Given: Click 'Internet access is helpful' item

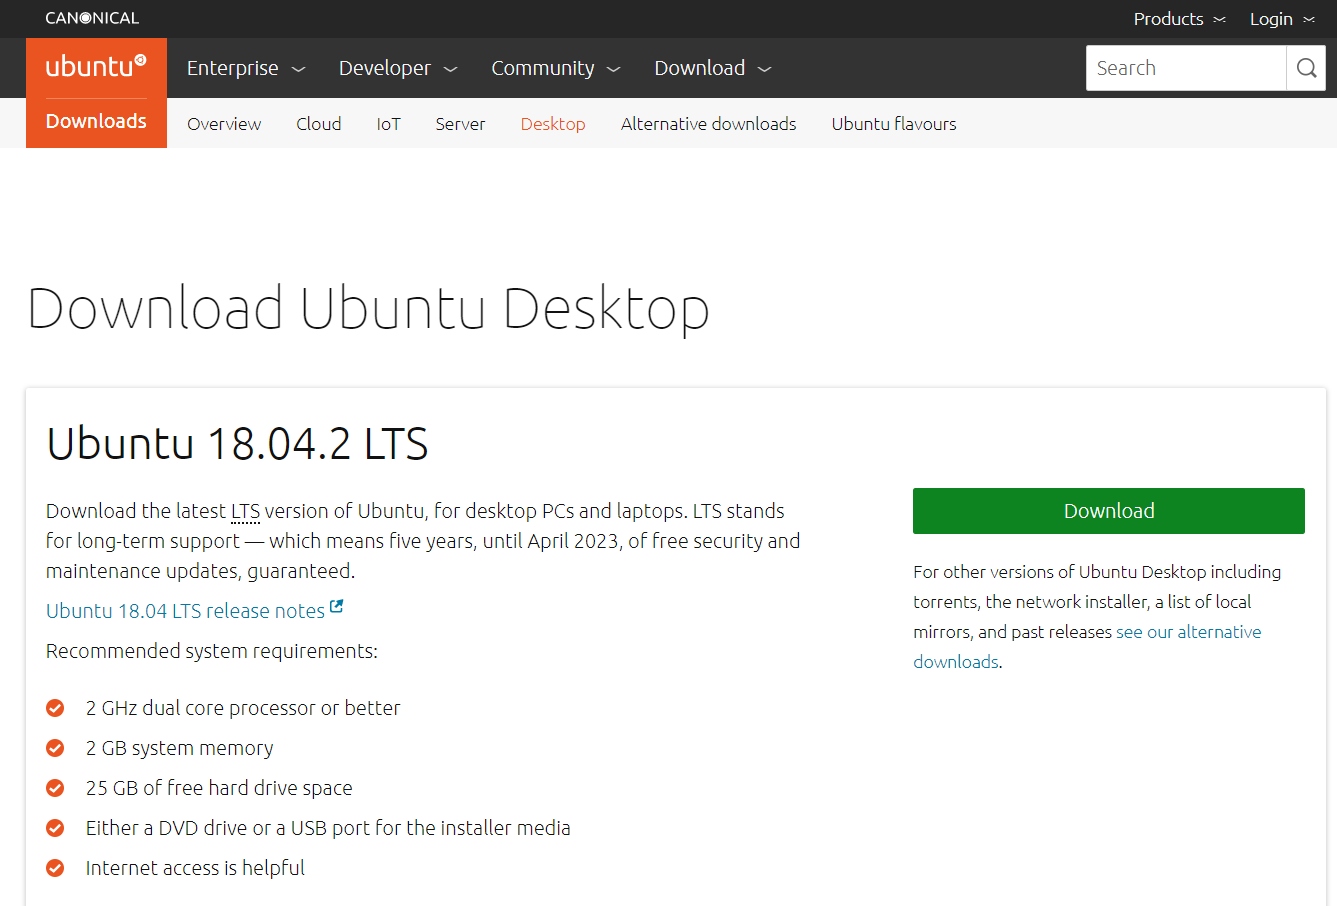Looking at the screenshot, I should (x=195, y=868).
